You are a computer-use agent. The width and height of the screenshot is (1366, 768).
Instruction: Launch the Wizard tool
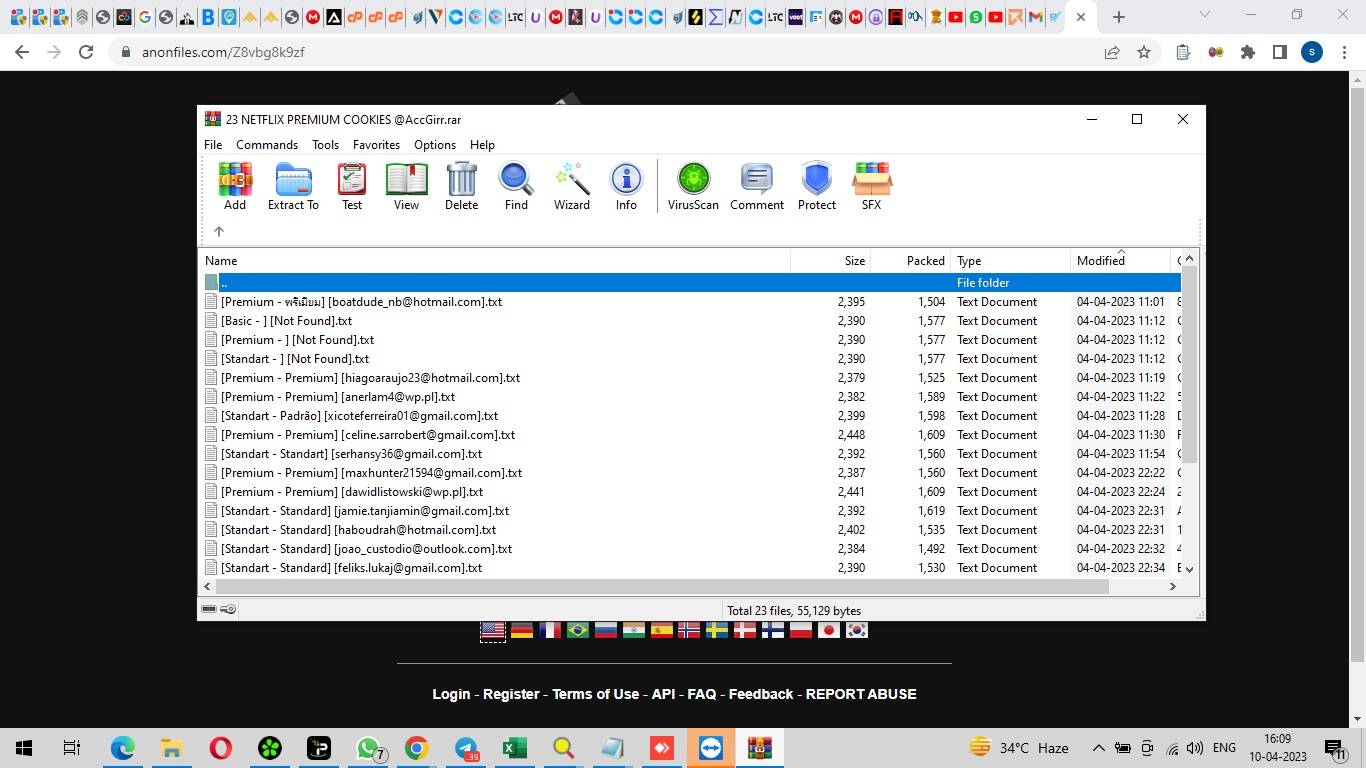(x=572, y=187)
